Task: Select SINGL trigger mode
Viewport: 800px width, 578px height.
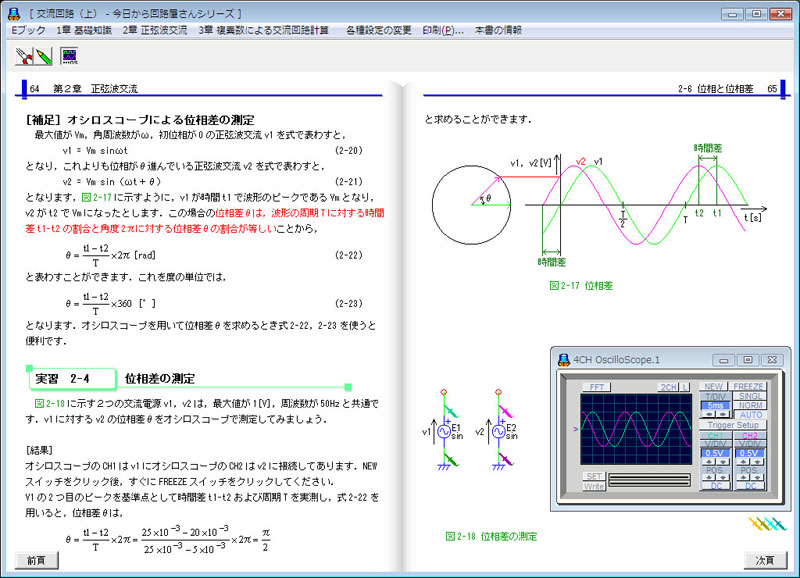Action: (x=750, y=396)
